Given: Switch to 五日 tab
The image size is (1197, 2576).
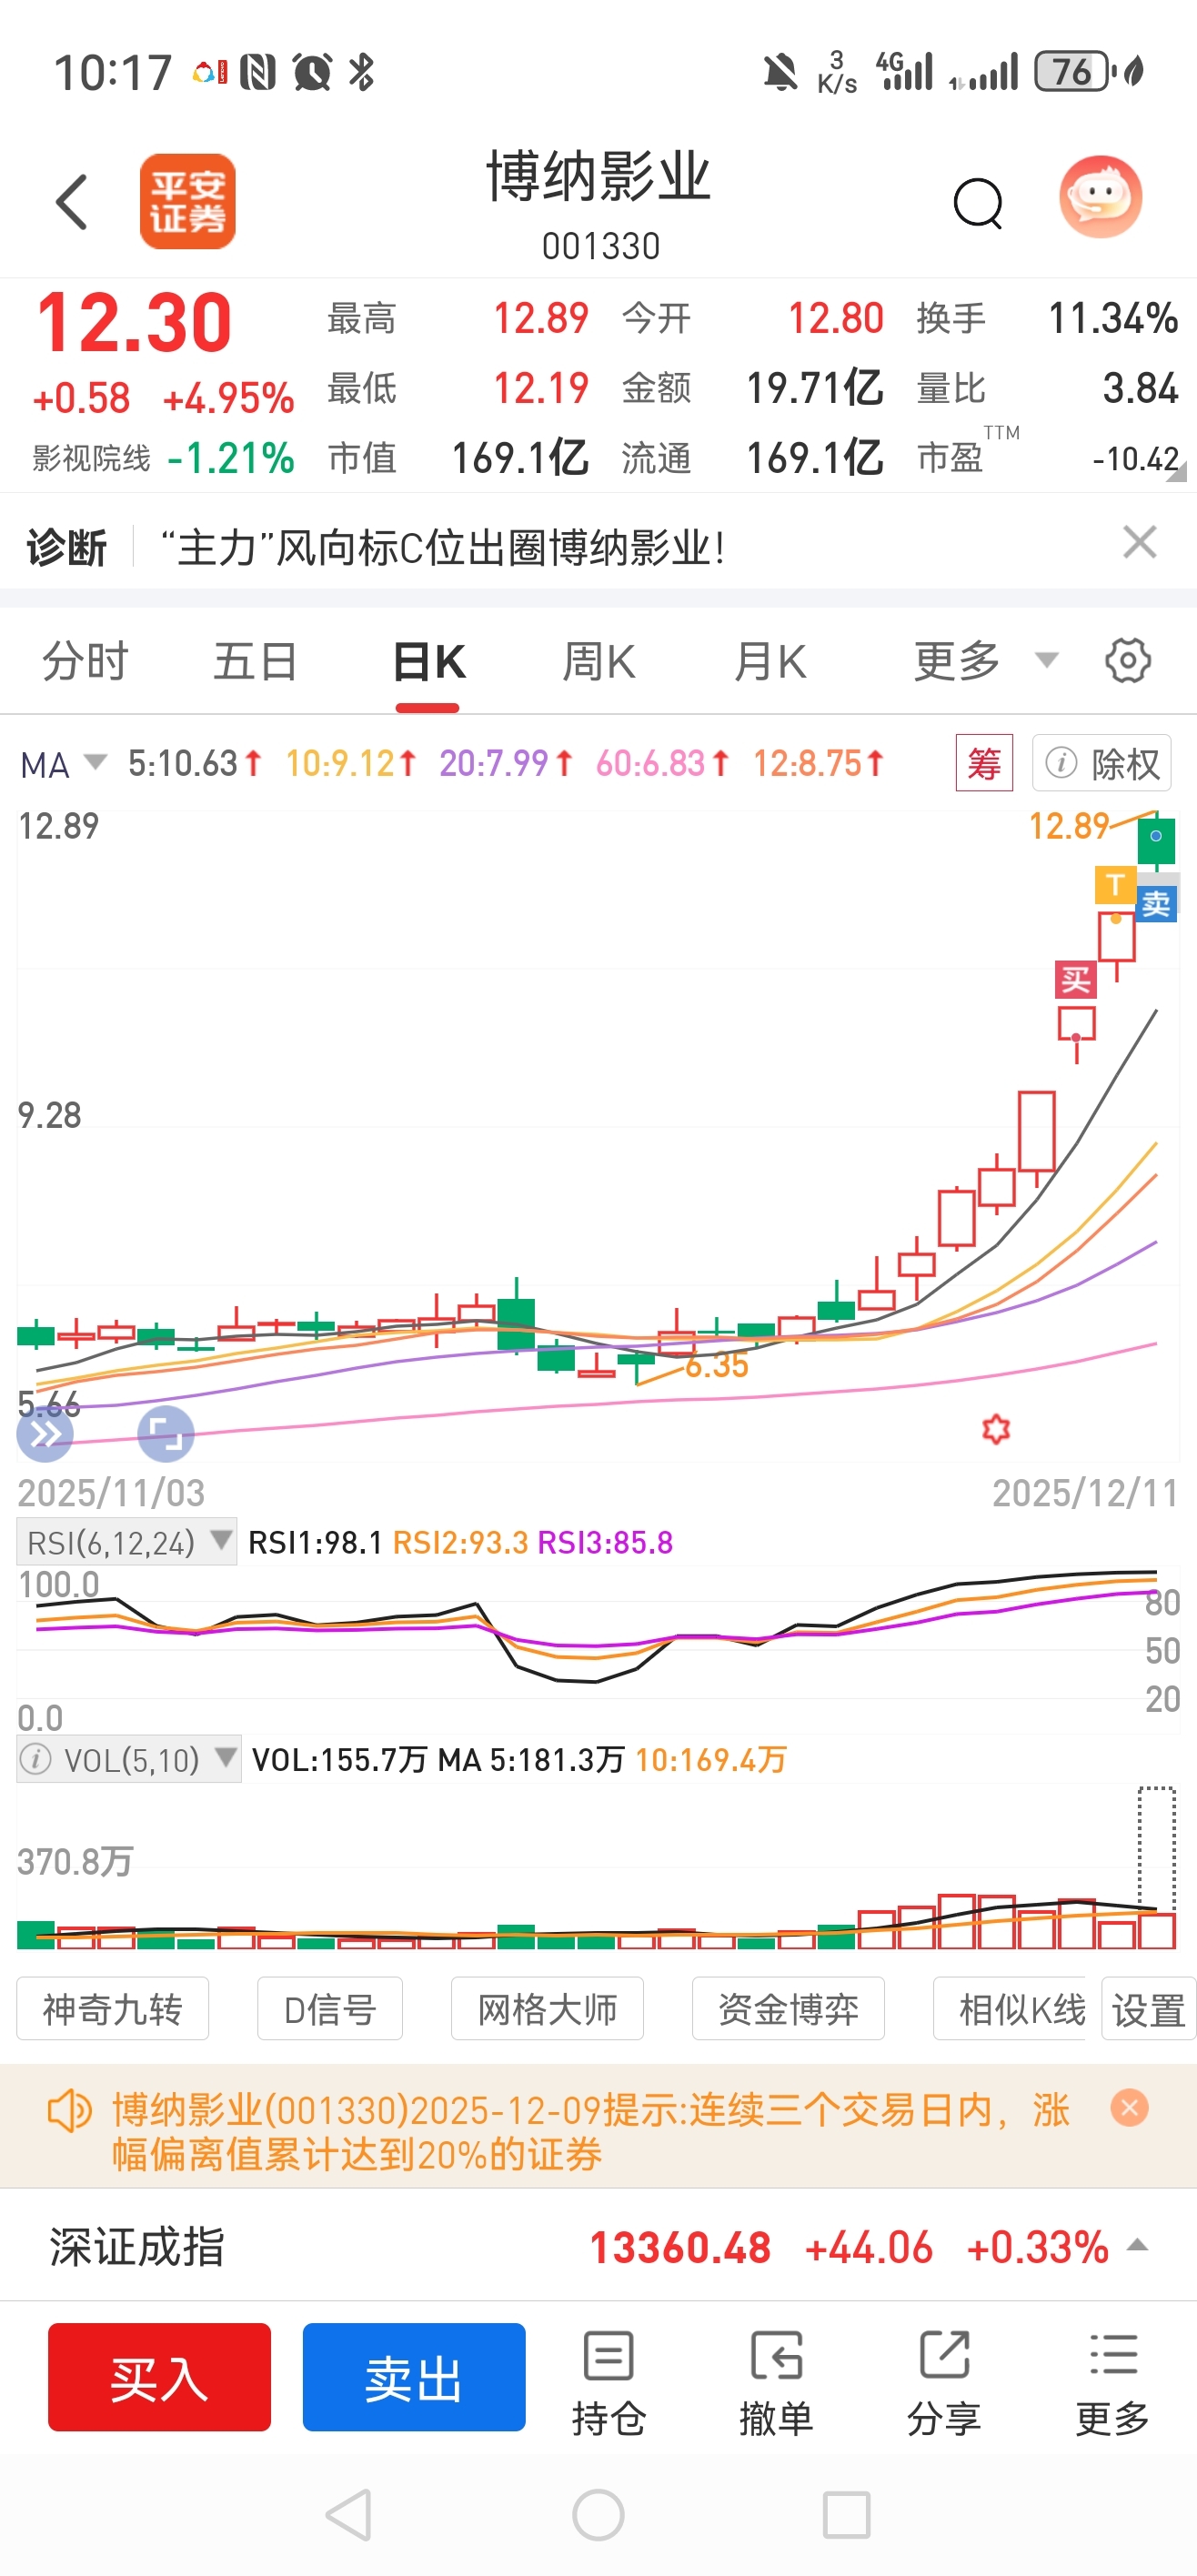Looking at the screenshot, I should [x=255, y=661].
